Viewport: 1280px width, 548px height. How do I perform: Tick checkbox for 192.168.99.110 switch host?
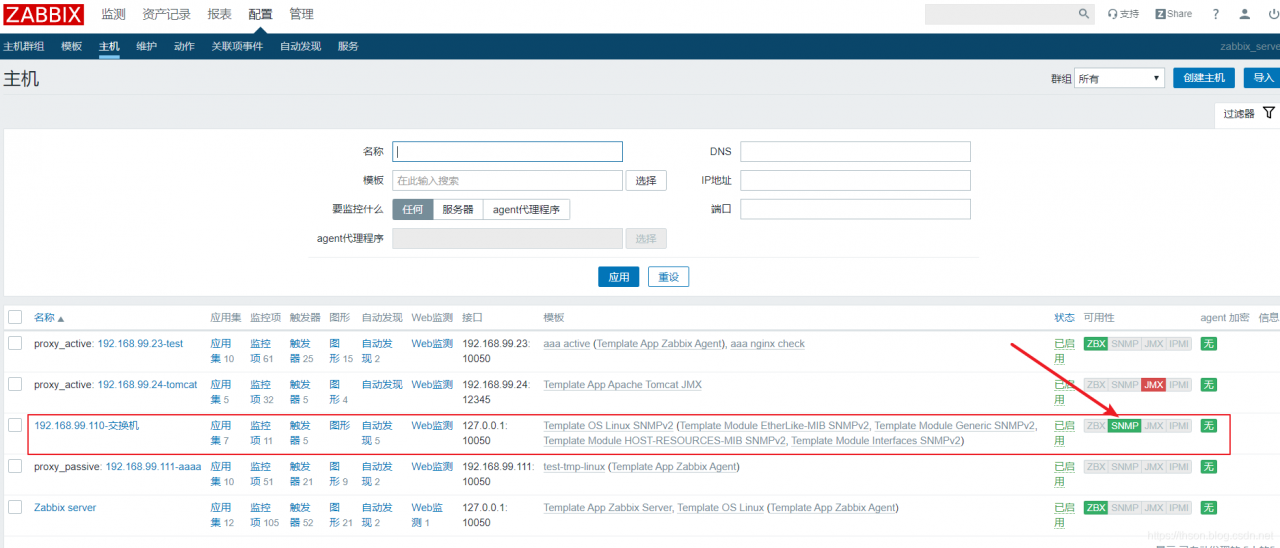[x=15, y=425]
